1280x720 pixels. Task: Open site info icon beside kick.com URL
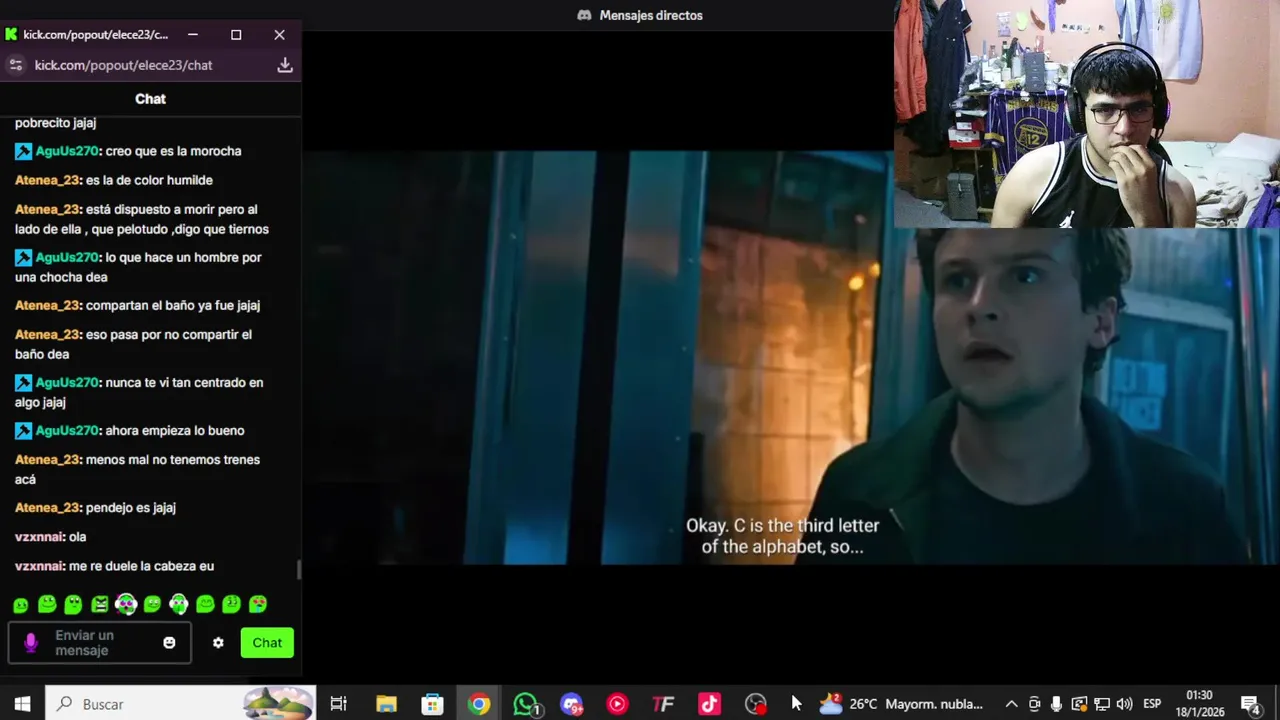[x=15, y=65]
